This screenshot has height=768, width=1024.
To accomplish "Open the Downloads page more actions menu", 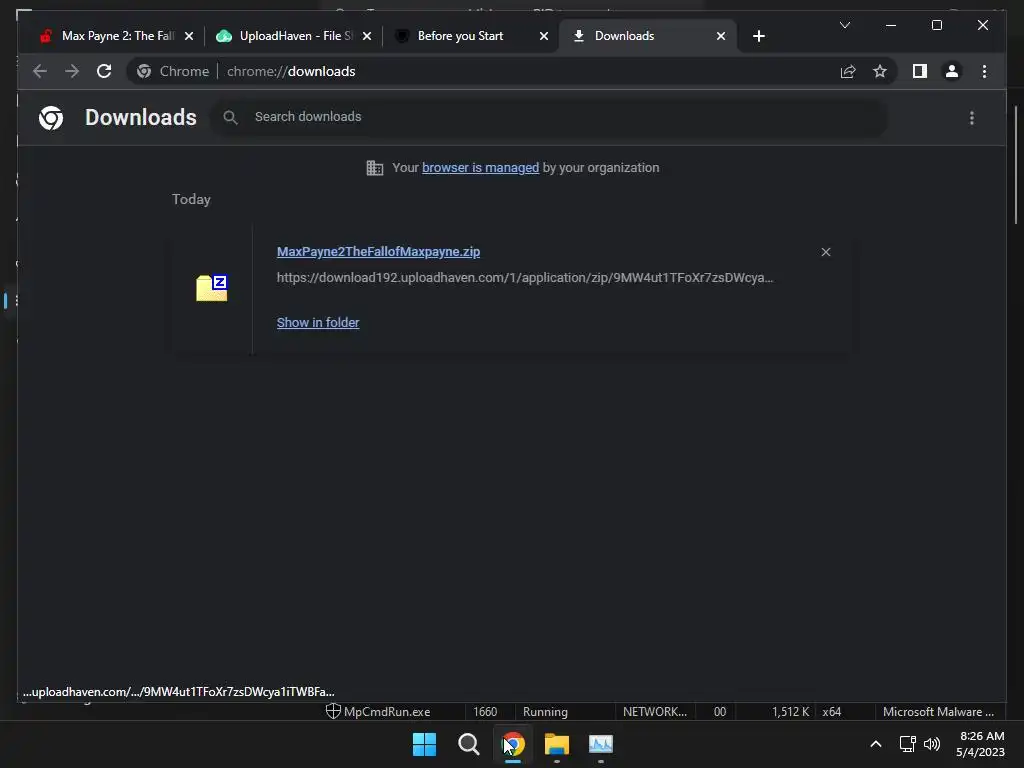I will [x=972, y=118].
